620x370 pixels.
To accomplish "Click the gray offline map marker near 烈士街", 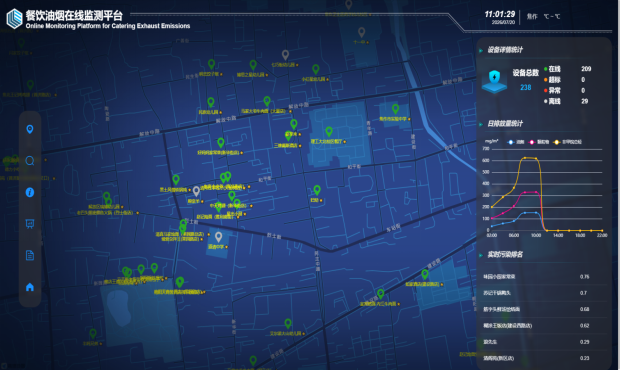I will pos(218,237).
